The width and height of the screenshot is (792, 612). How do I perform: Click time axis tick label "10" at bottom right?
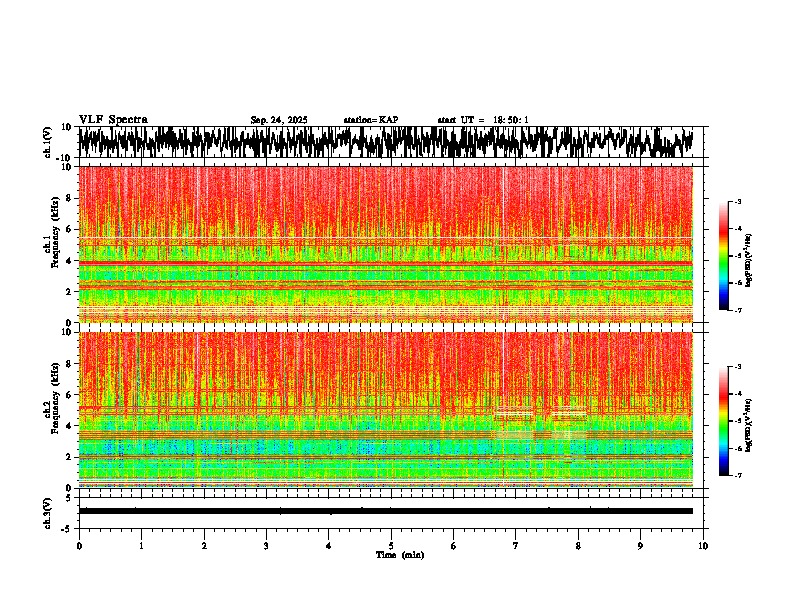tap(703, 546)
